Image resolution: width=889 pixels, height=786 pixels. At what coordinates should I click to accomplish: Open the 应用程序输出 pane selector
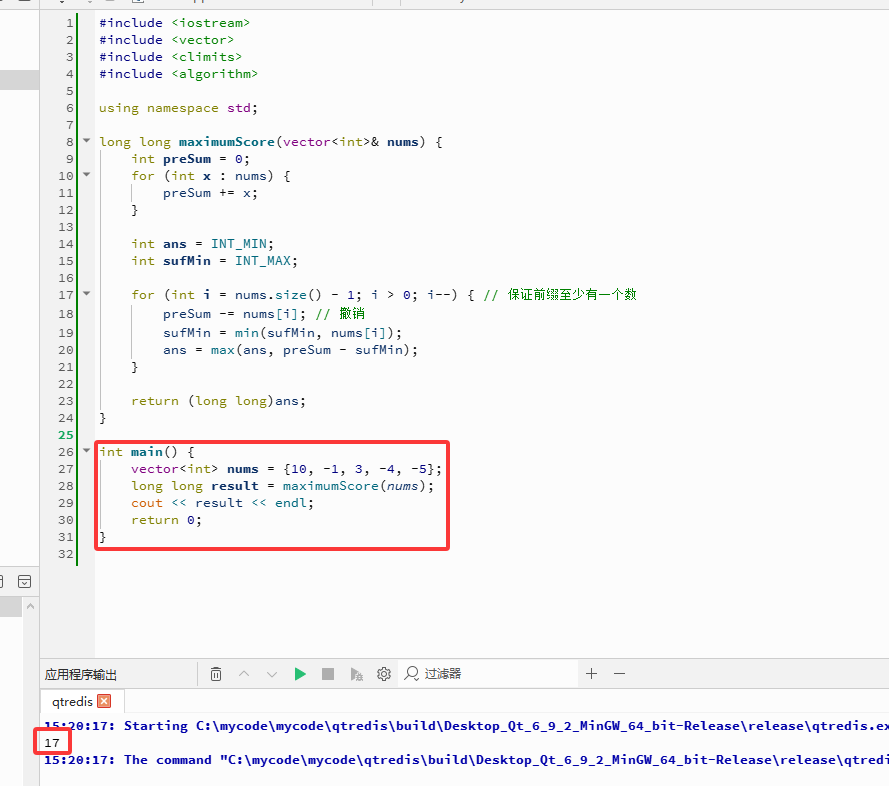(81, 674)
